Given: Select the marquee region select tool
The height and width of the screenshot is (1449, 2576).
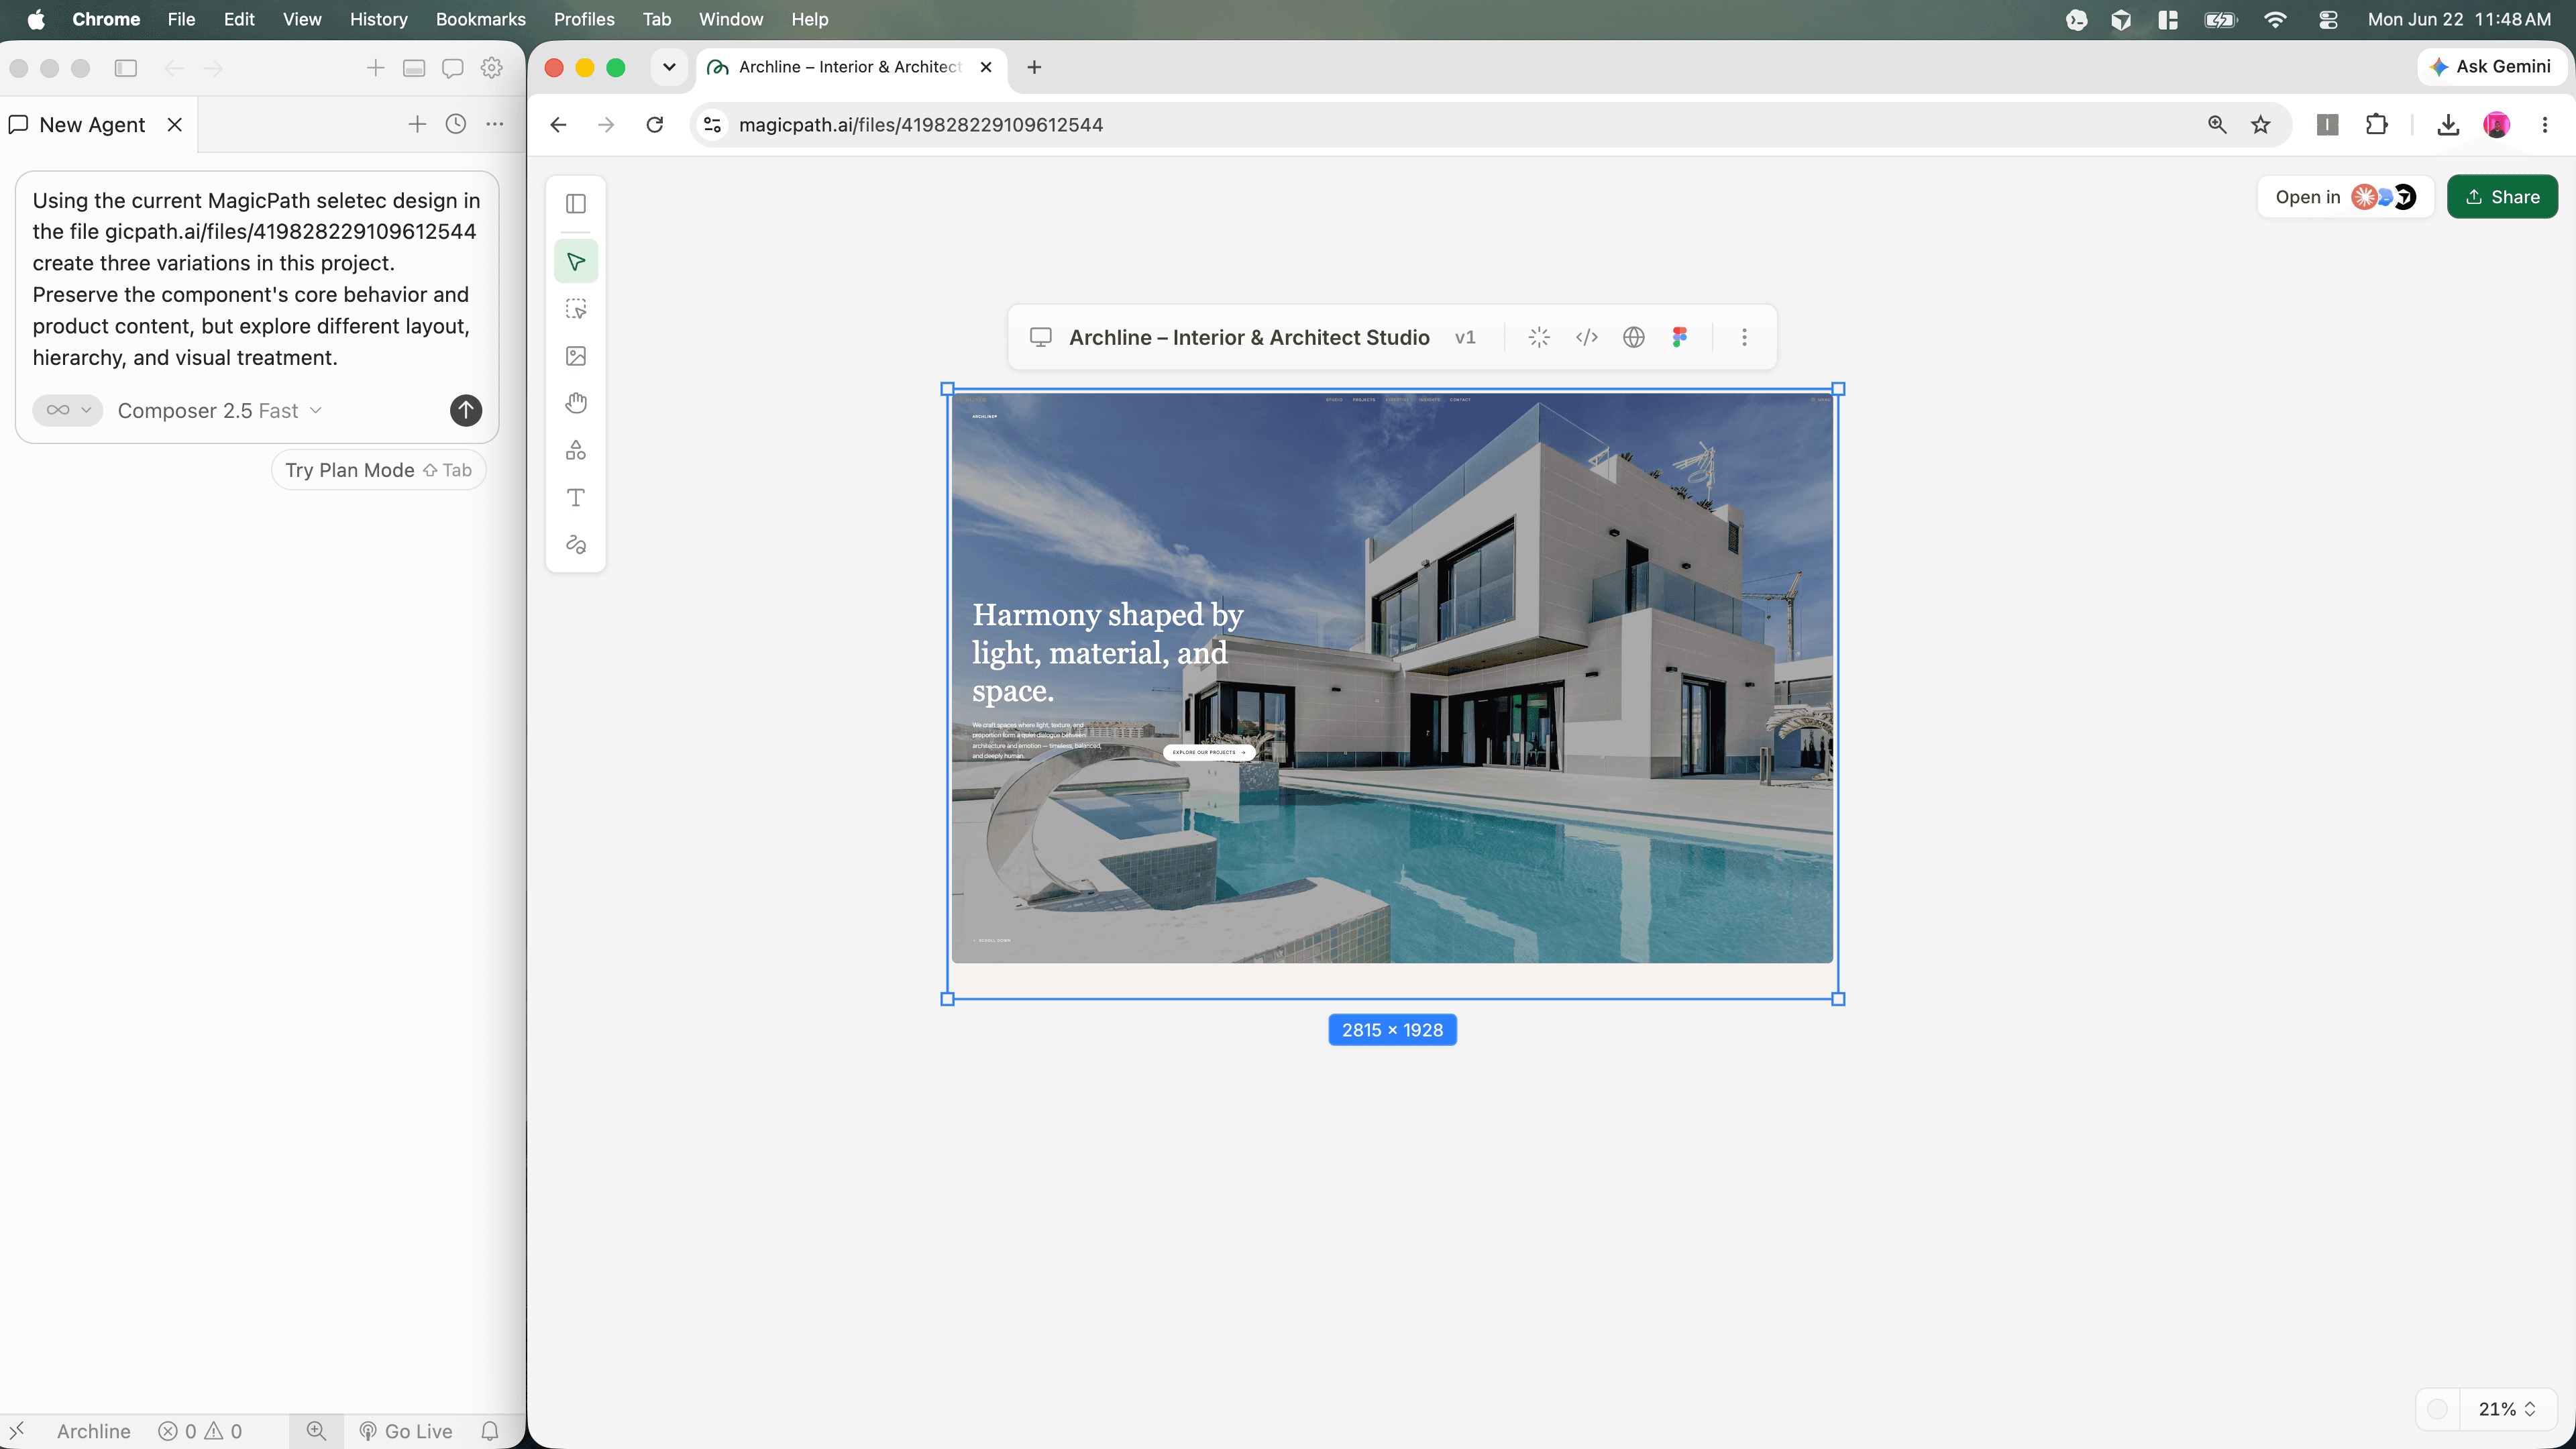Looking at the screenshot, I should tap(576, 309).
